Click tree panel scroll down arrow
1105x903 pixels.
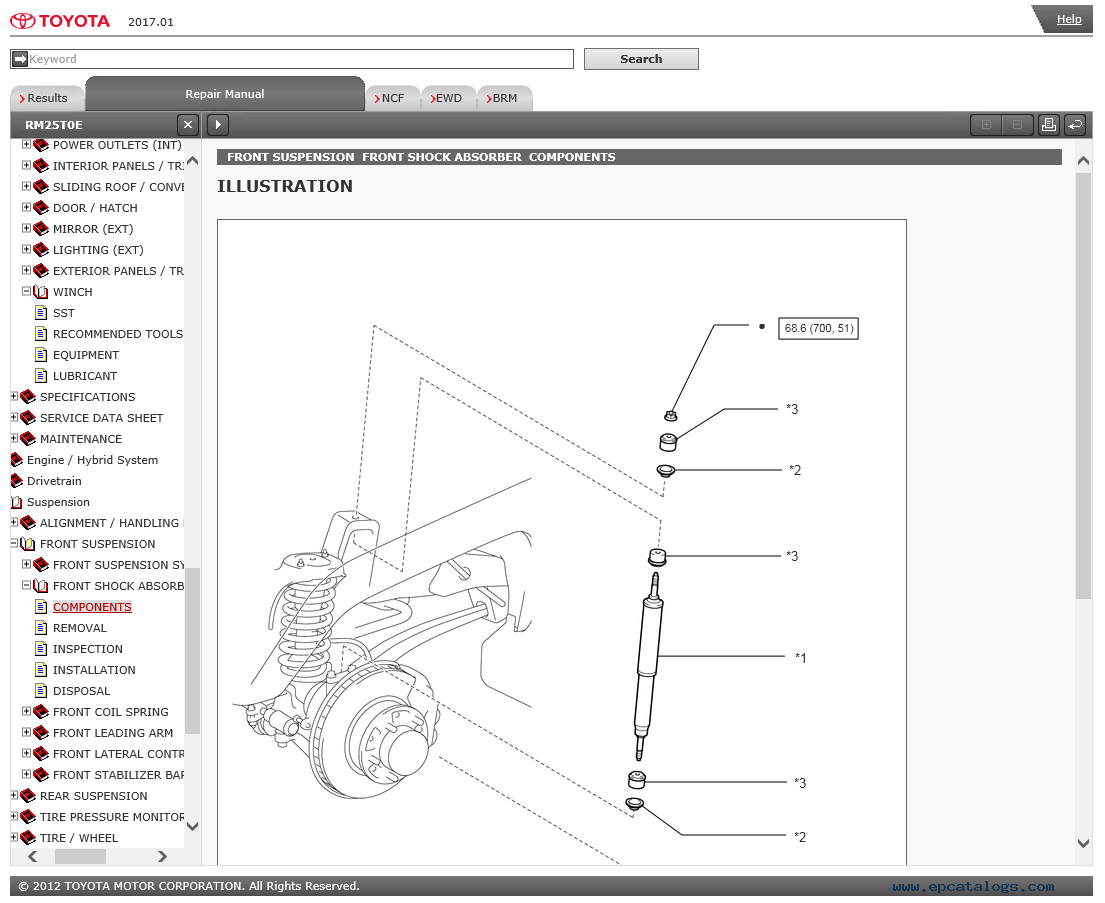coord(192,826)
